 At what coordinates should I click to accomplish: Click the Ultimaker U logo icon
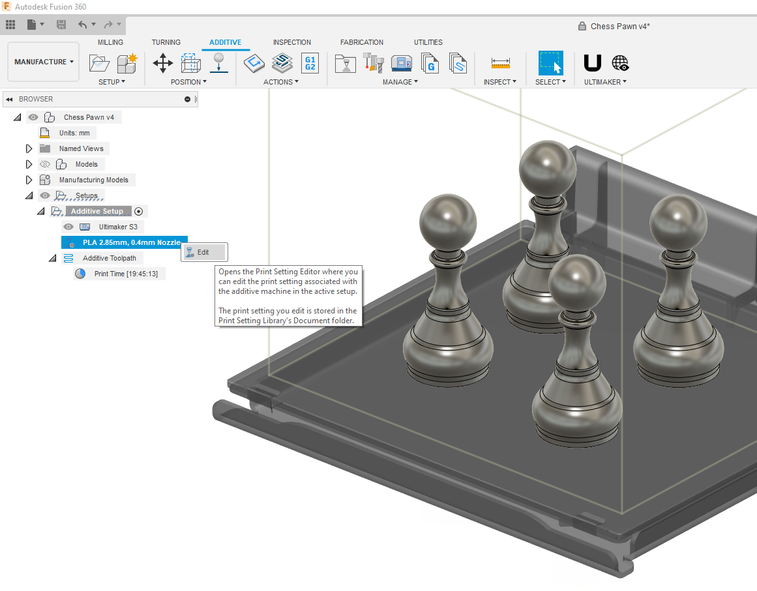click(x=592, y=63)
